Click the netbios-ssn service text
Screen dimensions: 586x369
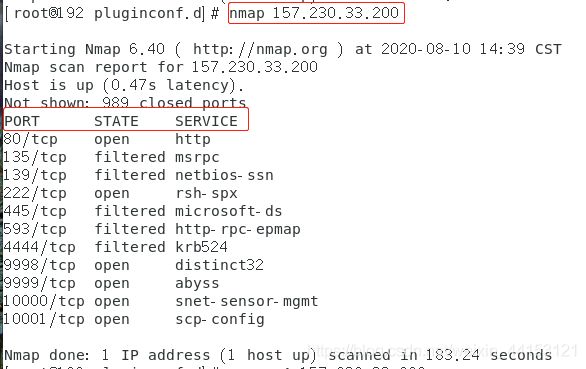(224, 175)
